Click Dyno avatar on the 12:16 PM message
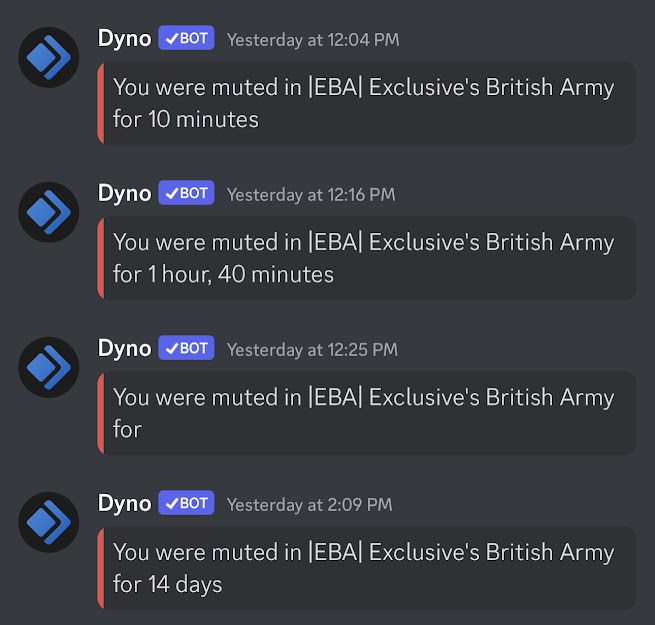The width and height of the screenshot is (655, 625). (x=48, y=212)
